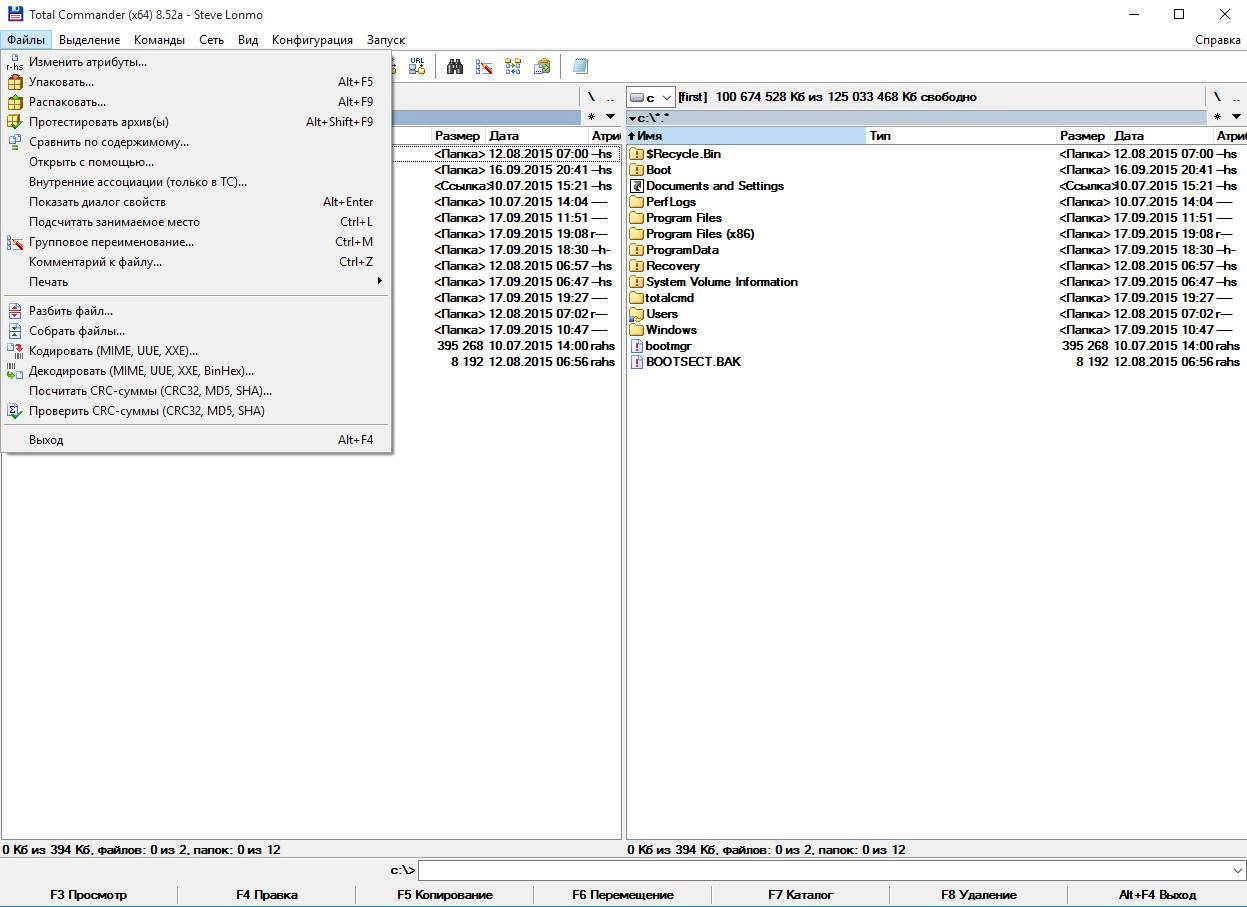Image resolution: width=1247 pixels, height=907 pixels.
Task: Choose Декодировать (MIME, UUE, XXE, BinHex)
Action: tap(196, 371)
